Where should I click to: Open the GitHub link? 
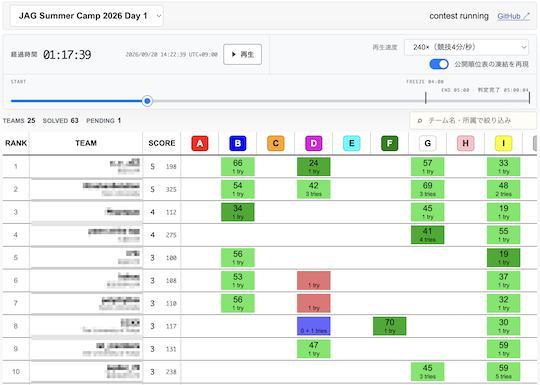click(513, 16)
